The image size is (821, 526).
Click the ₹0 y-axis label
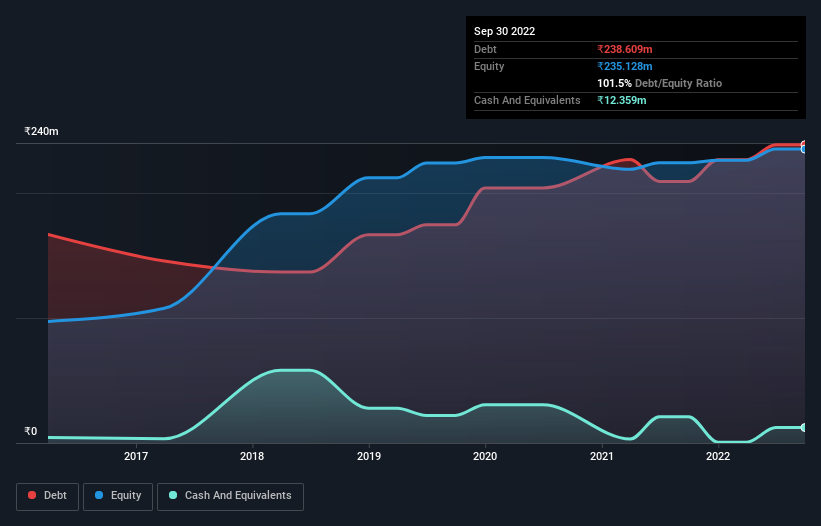[31, 431]
